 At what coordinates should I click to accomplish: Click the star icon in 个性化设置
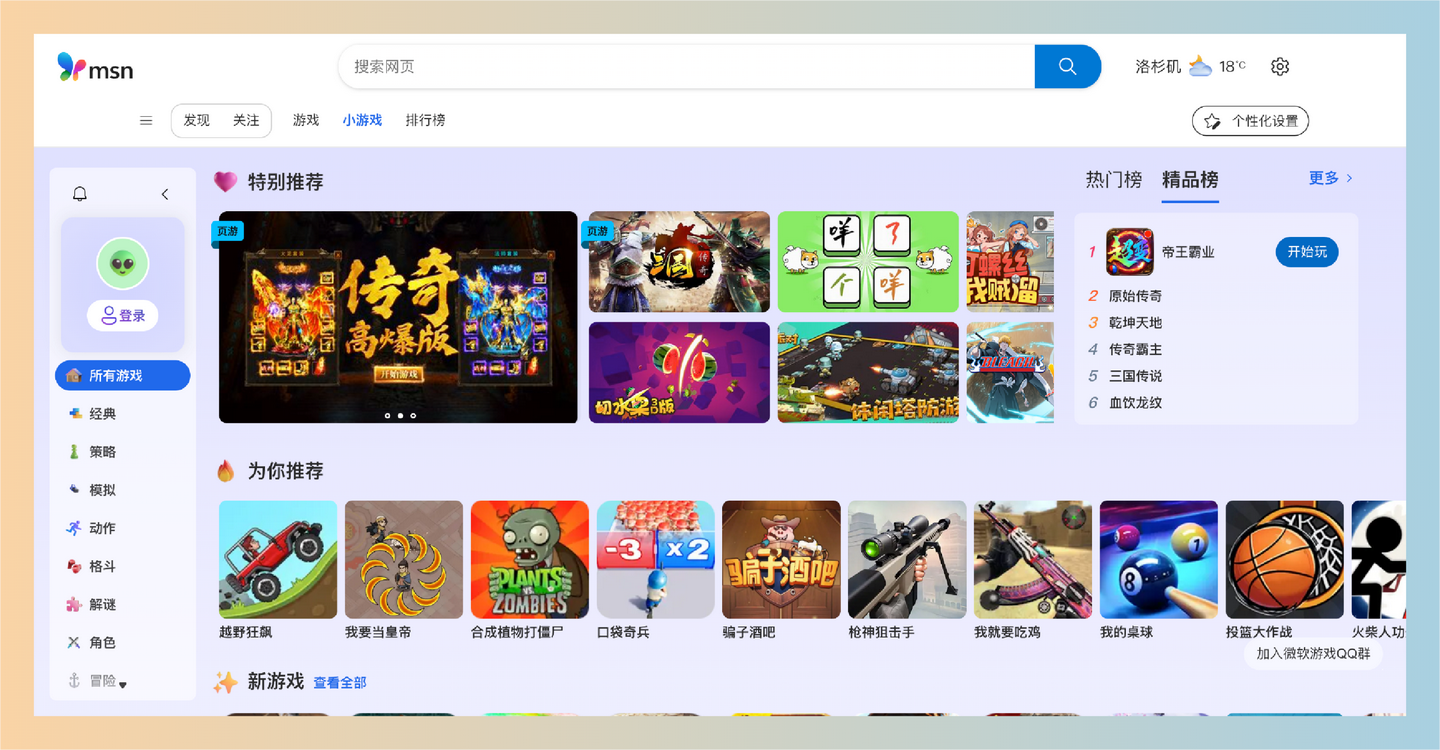[x=1212, y=121]
